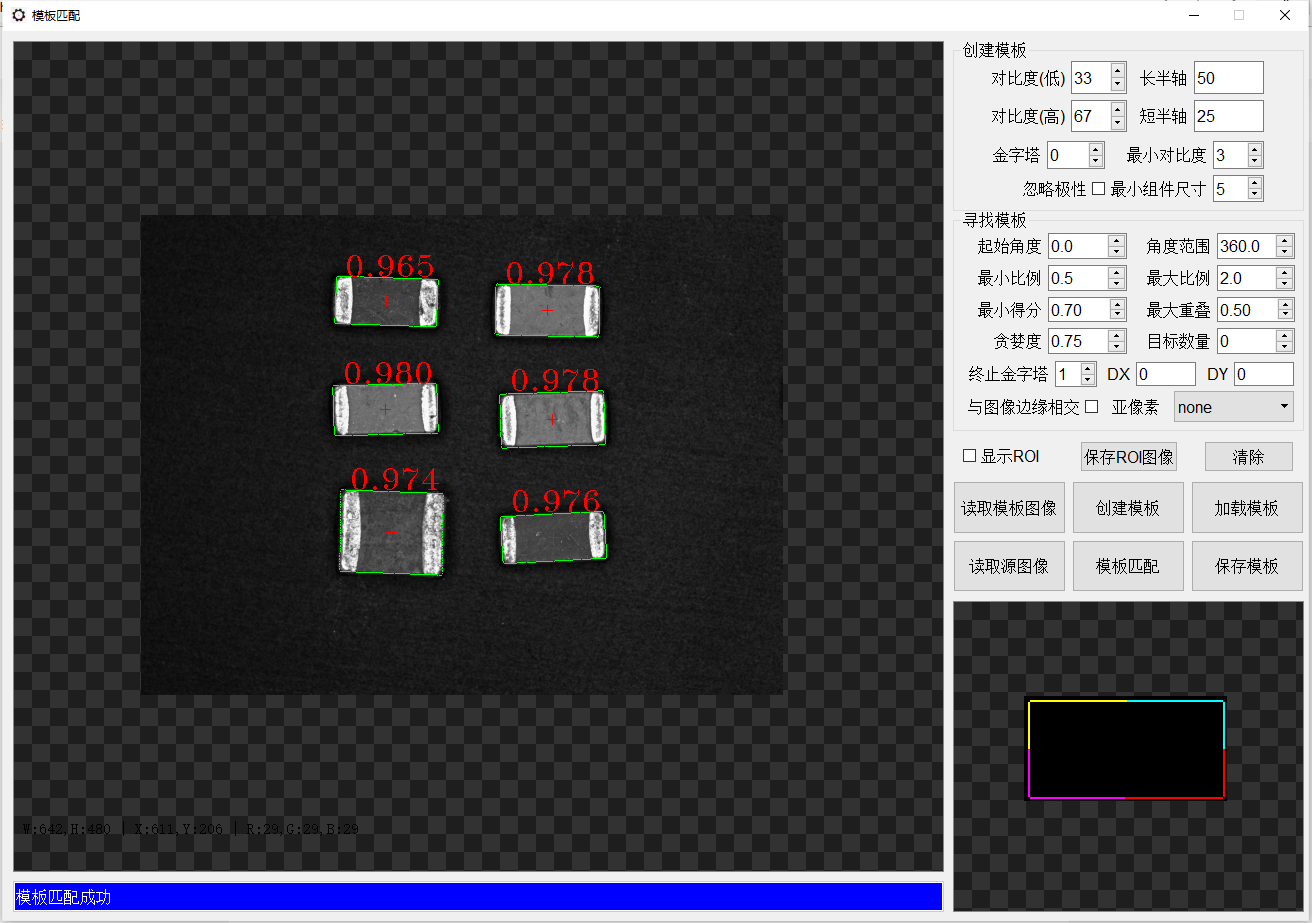
Task: Click the matched component scored 0.980
Action: [x=386, y=409]
